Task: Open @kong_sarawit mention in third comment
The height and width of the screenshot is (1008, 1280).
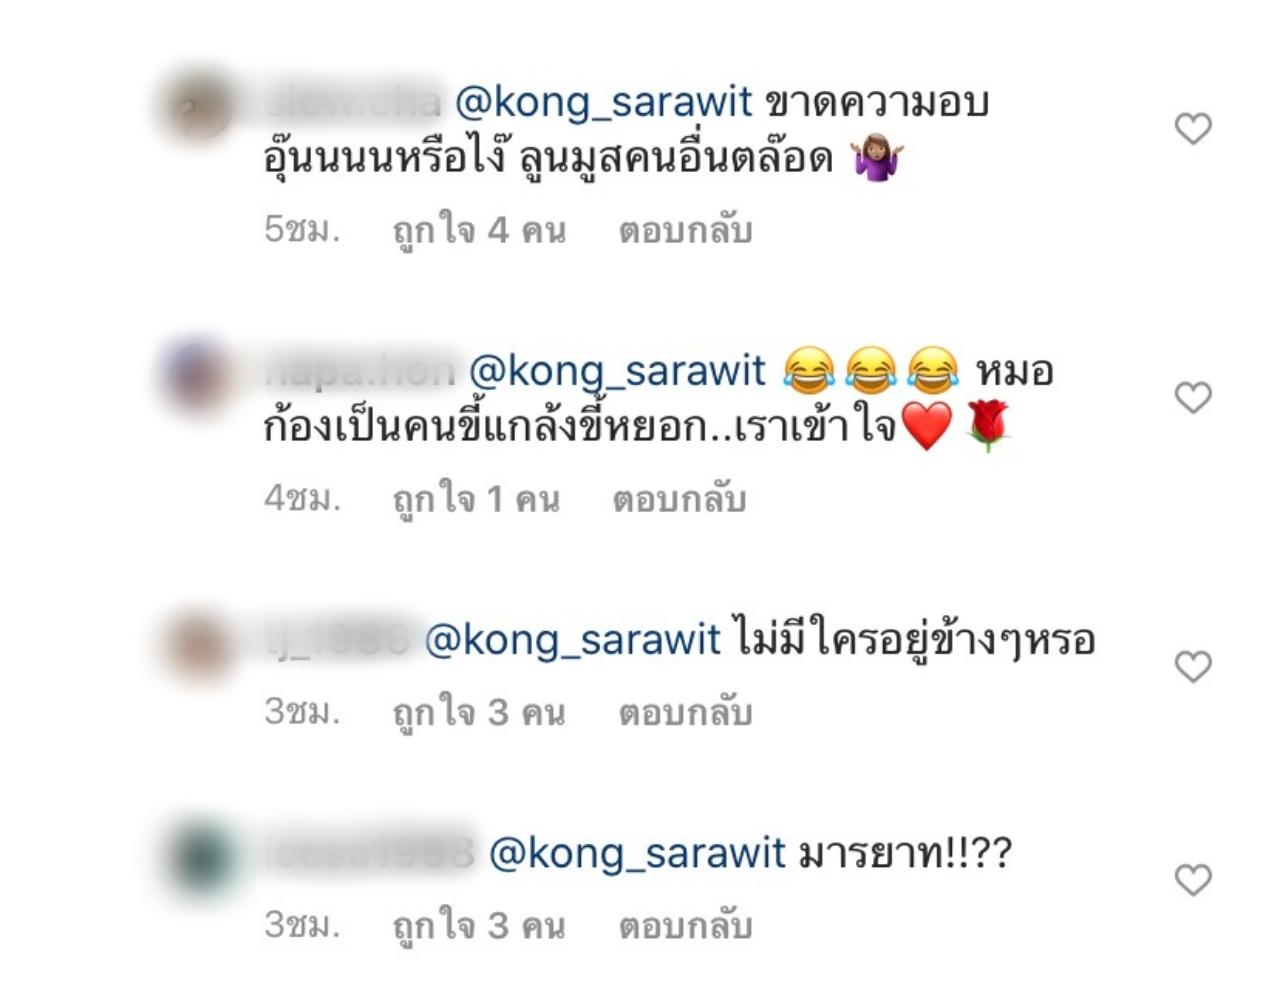Action: [573, 640]
